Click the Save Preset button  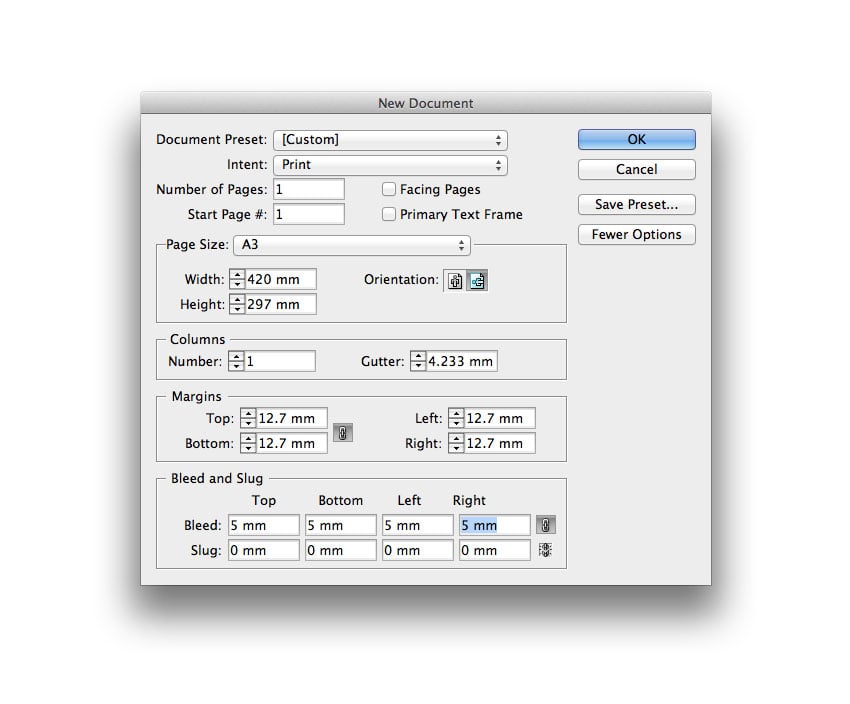636,205
